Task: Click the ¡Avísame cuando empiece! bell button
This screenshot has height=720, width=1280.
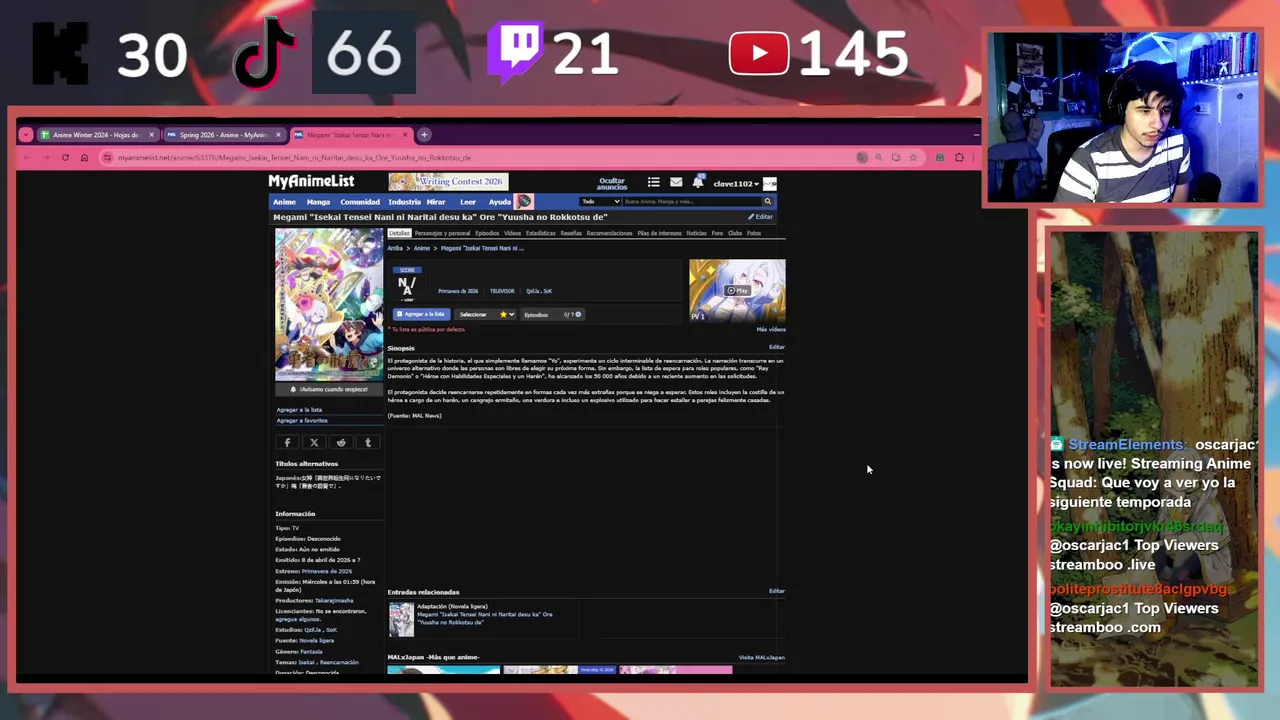Action: pos(329,389)
